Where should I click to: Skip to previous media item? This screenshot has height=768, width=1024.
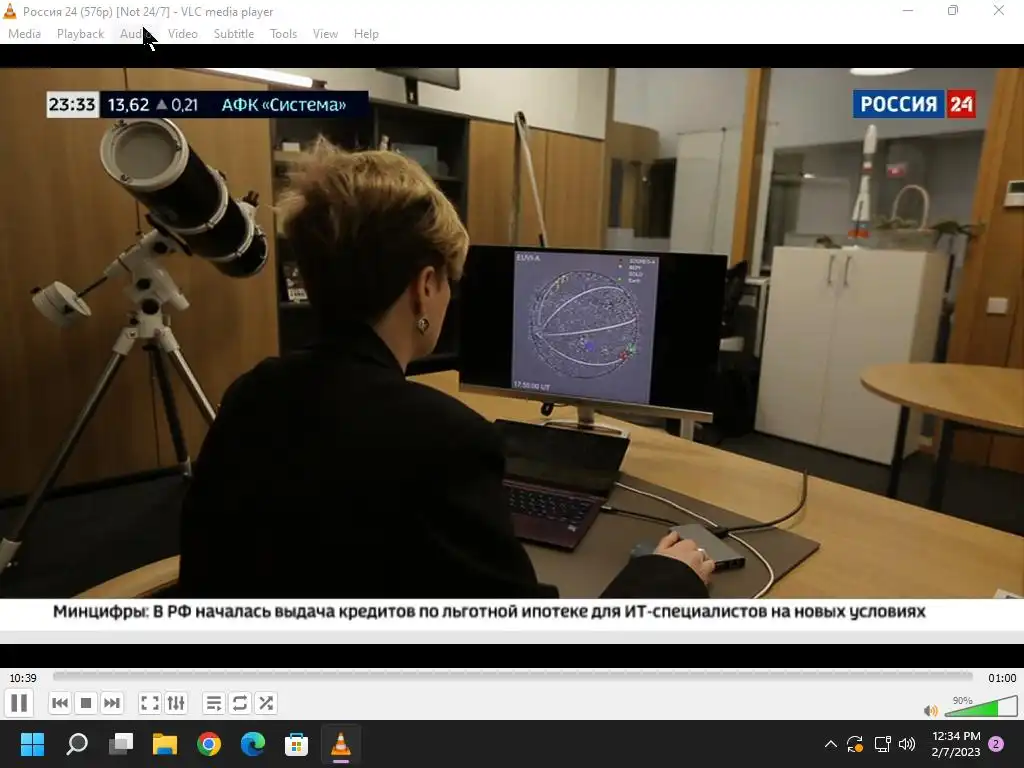click(x=59, y=703)
